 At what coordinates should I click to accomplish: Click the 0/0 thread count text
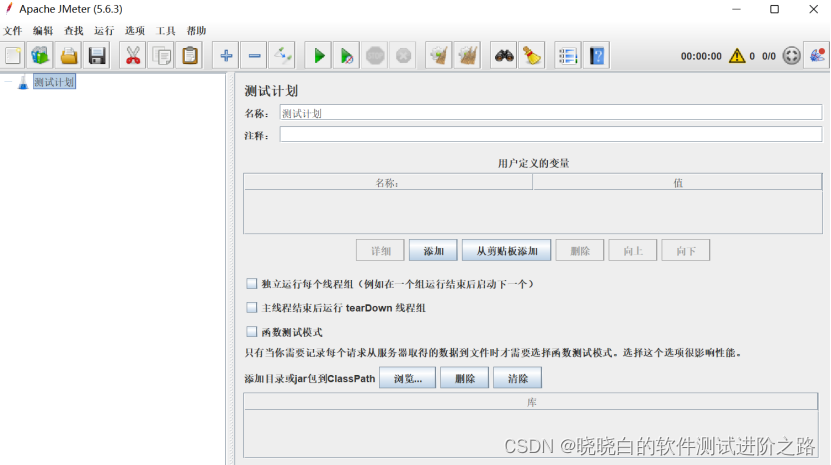pos(768,56)
